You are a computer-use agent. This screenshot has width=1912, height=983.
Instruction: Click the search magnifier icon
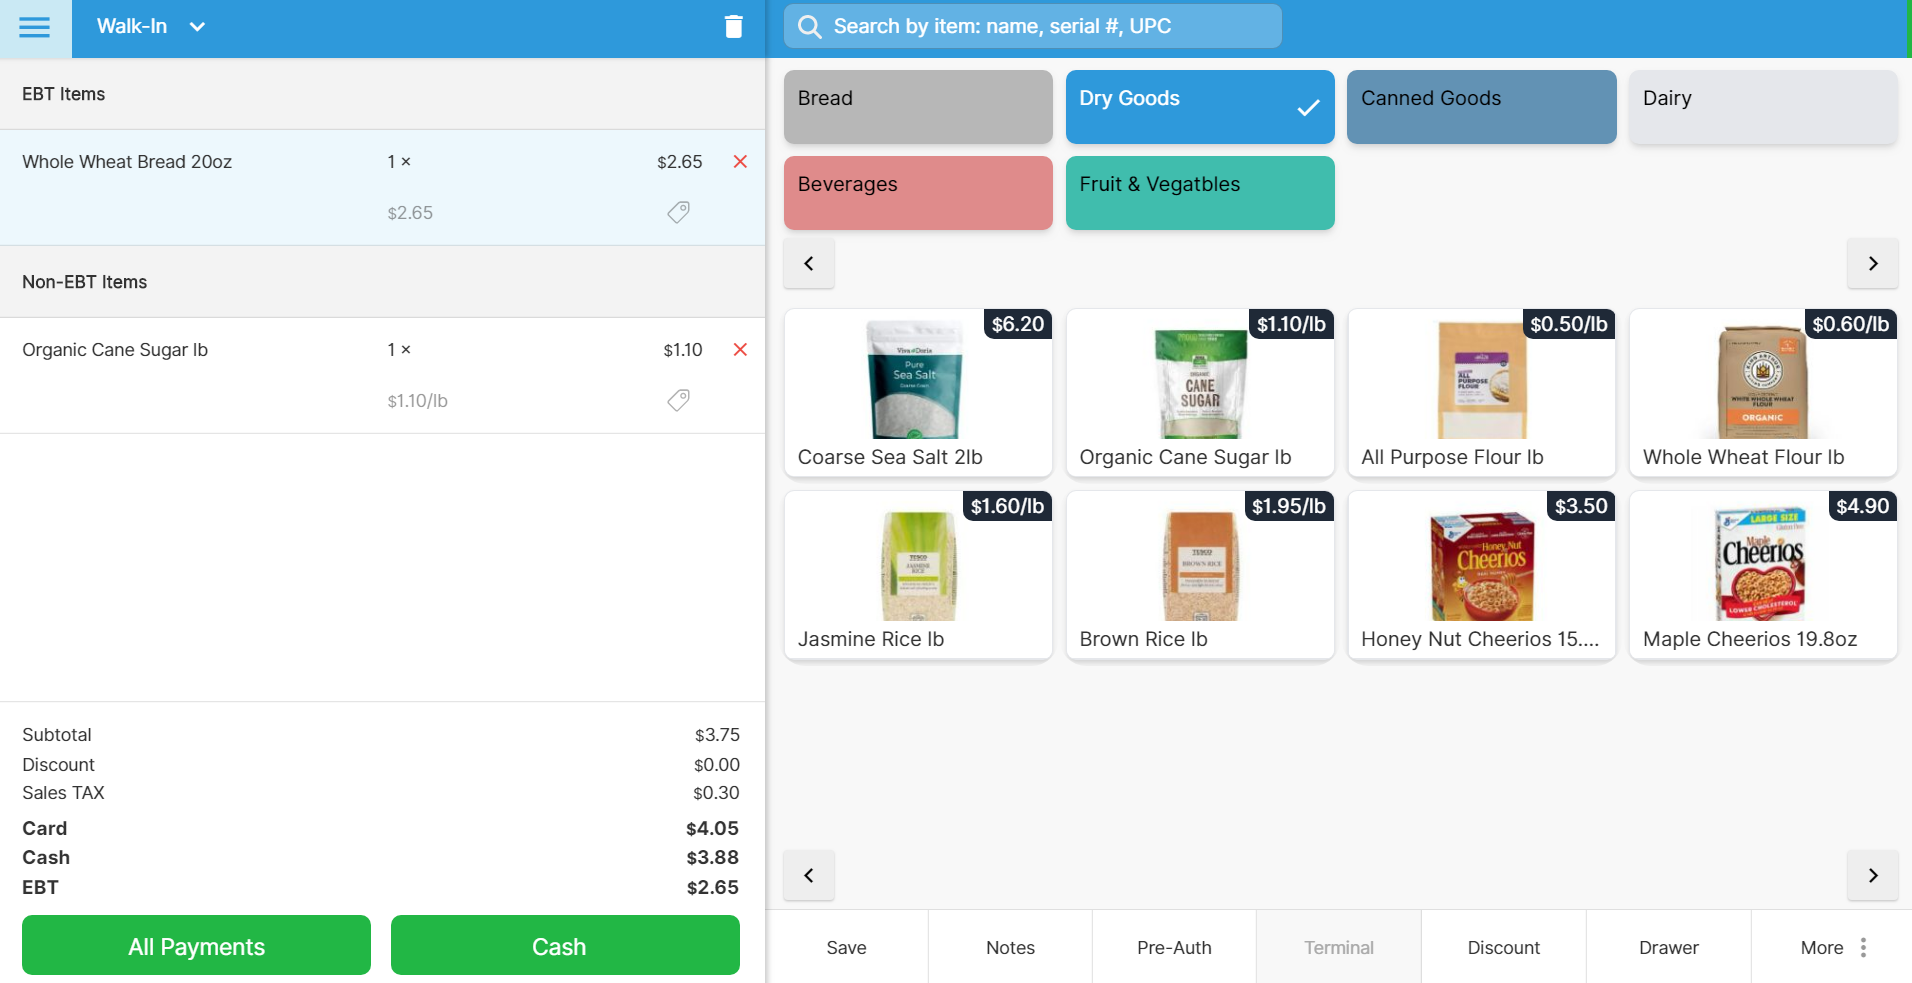tap(809, 27)
